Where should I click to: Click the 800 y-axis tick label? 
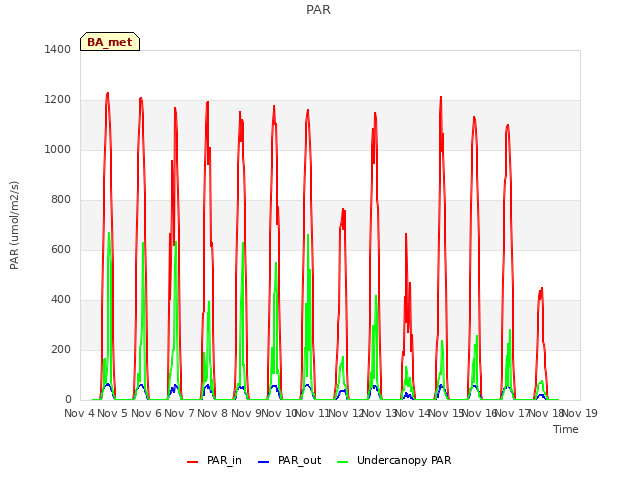61,200
